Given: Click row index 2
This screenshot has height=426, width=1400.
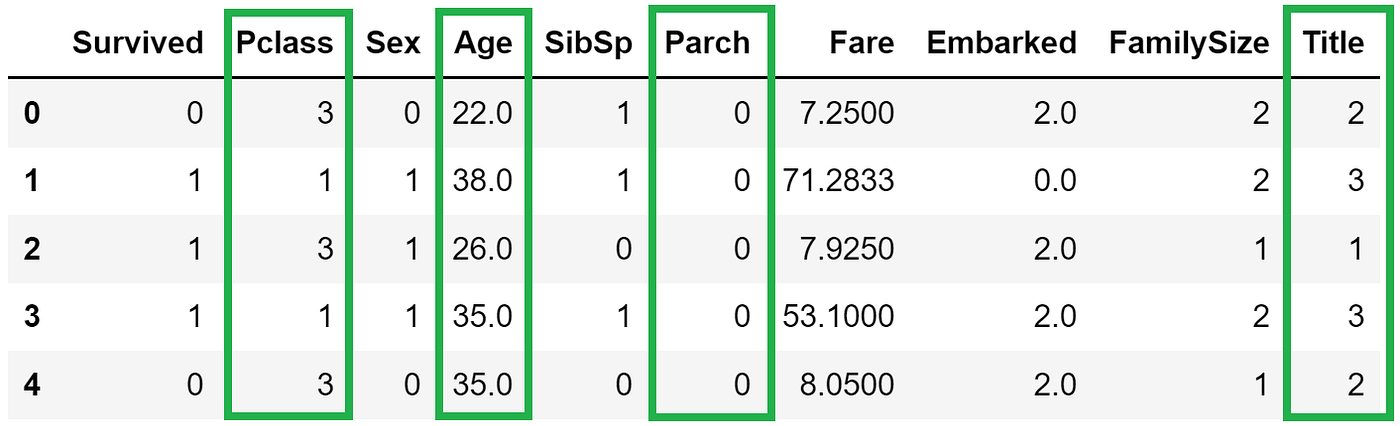Looking at the screenshot, I should pos(32,248).
